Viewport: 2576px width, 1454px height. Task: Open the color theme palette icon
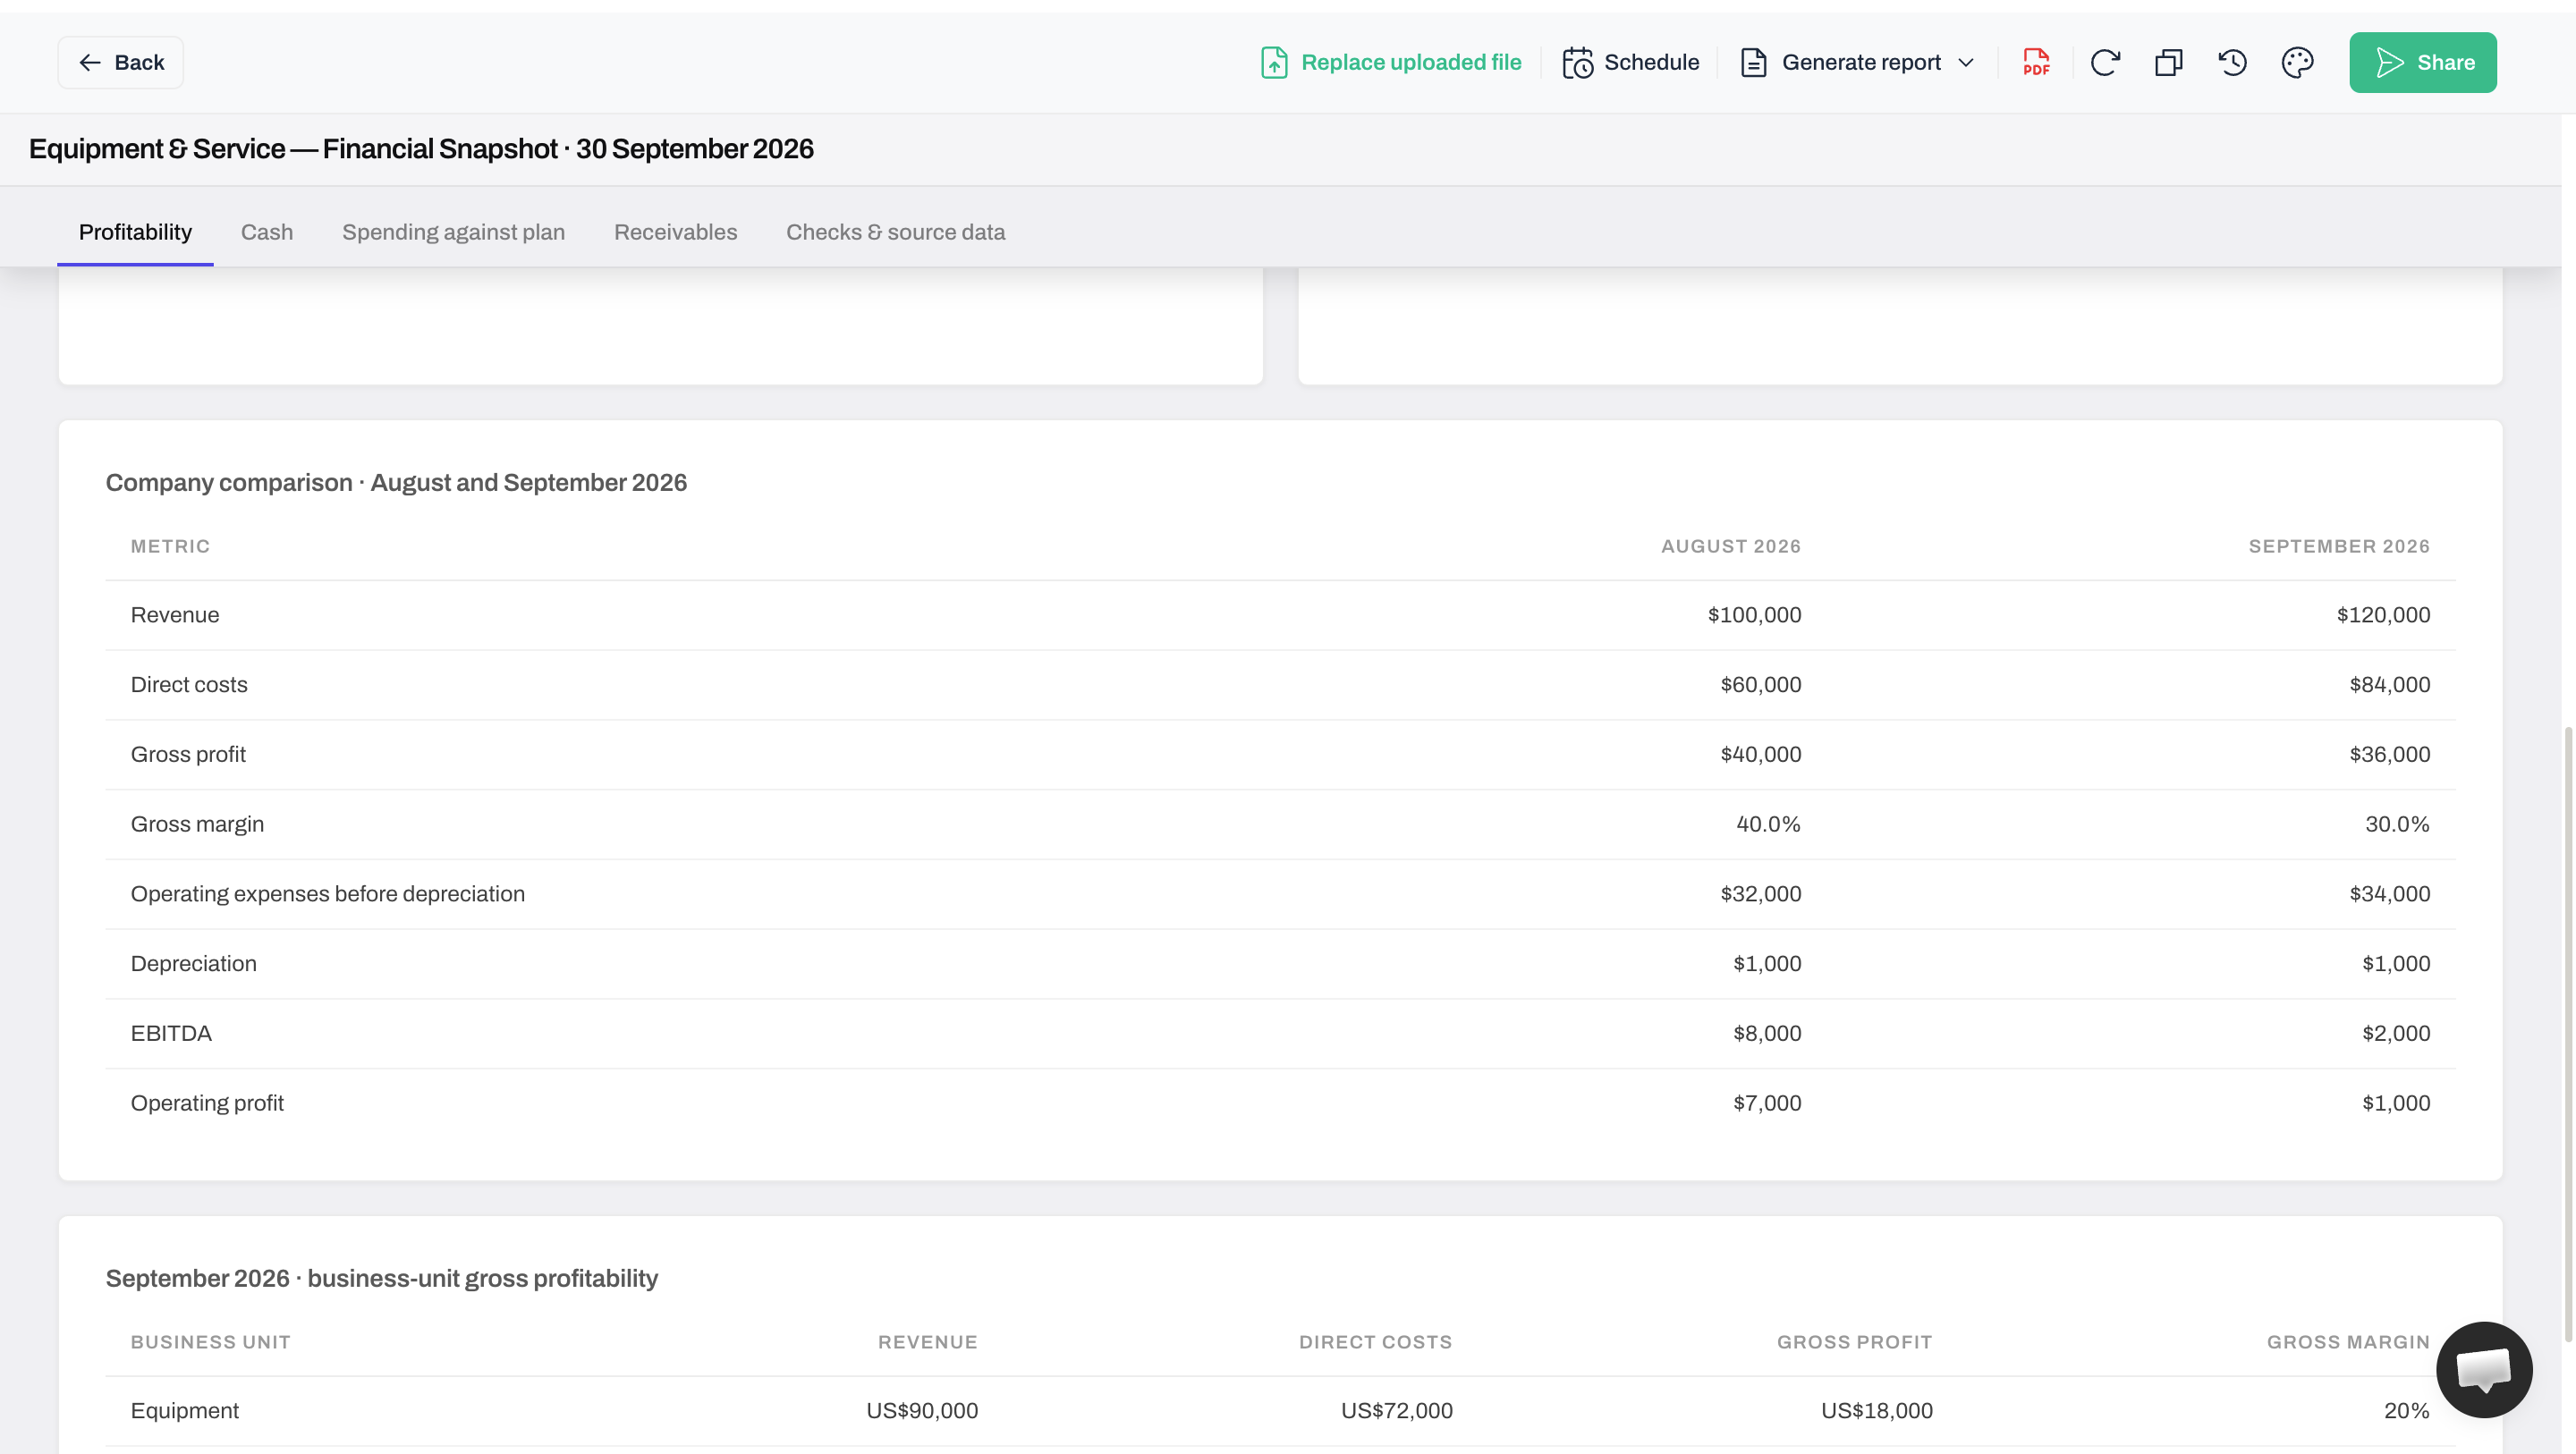2297,62
